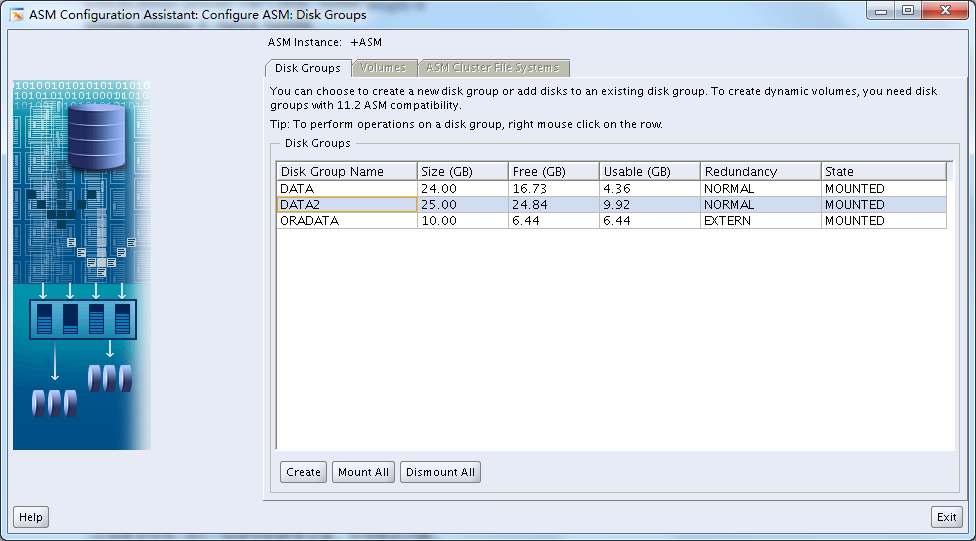The height and width of the screenshot is (541, 976).
Task: Click the 4.36 usable cell
Action: (650, 189)
